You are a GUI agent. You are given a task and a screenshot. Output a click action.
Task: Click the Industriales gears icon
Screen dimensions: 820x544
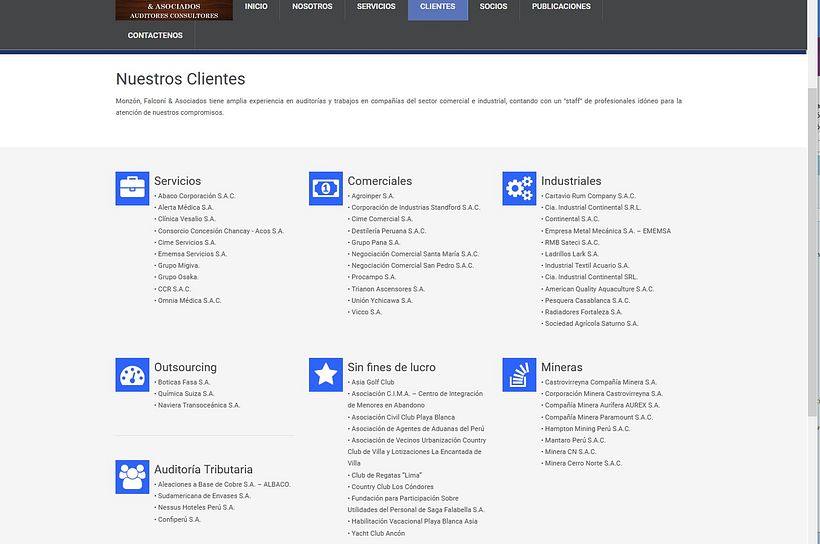click(x=519, y=188)
